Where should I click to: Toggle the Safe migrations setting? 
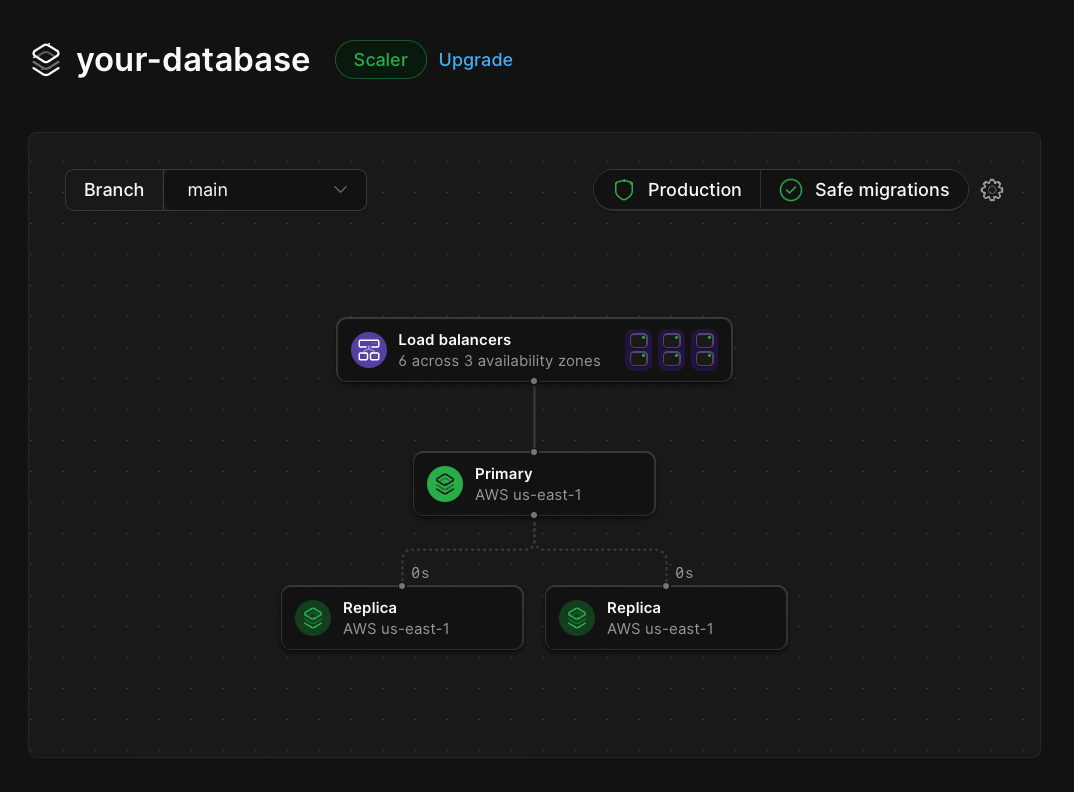click(x=863, y=189)
